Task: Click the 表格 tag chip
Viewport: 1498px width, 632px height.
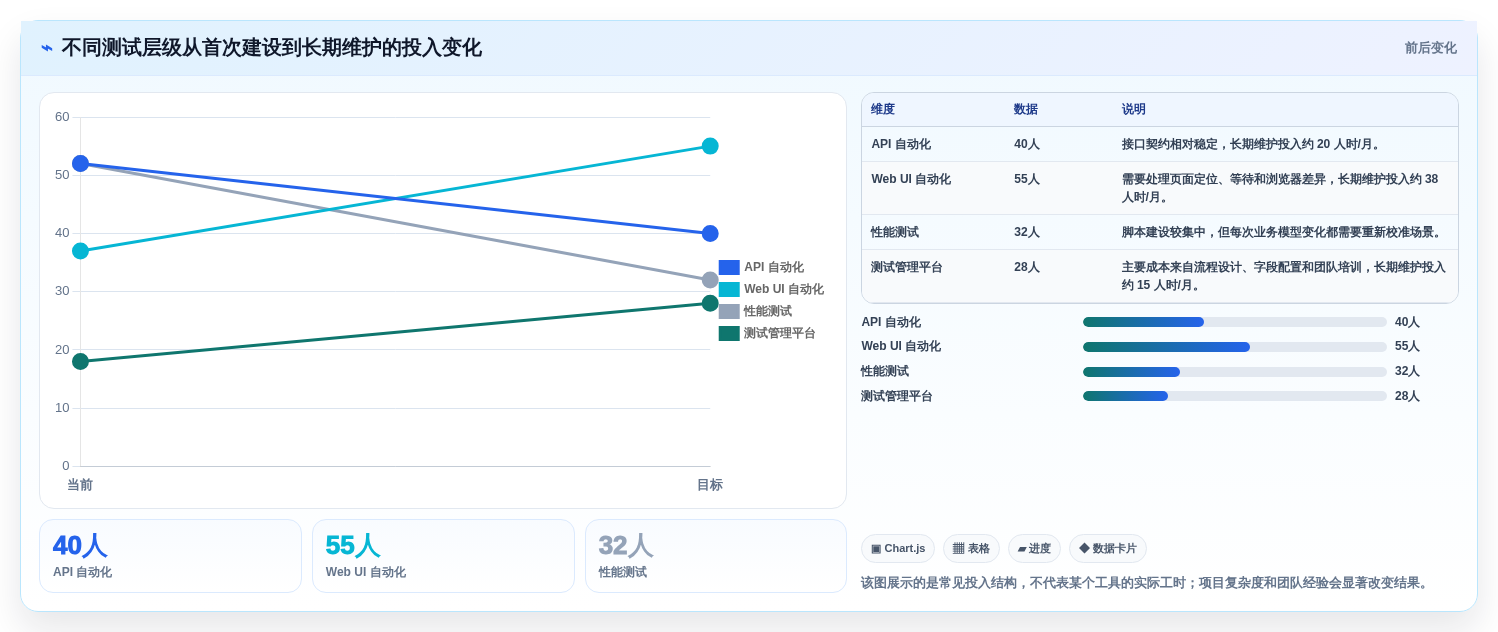Action: tap(971, 548)
